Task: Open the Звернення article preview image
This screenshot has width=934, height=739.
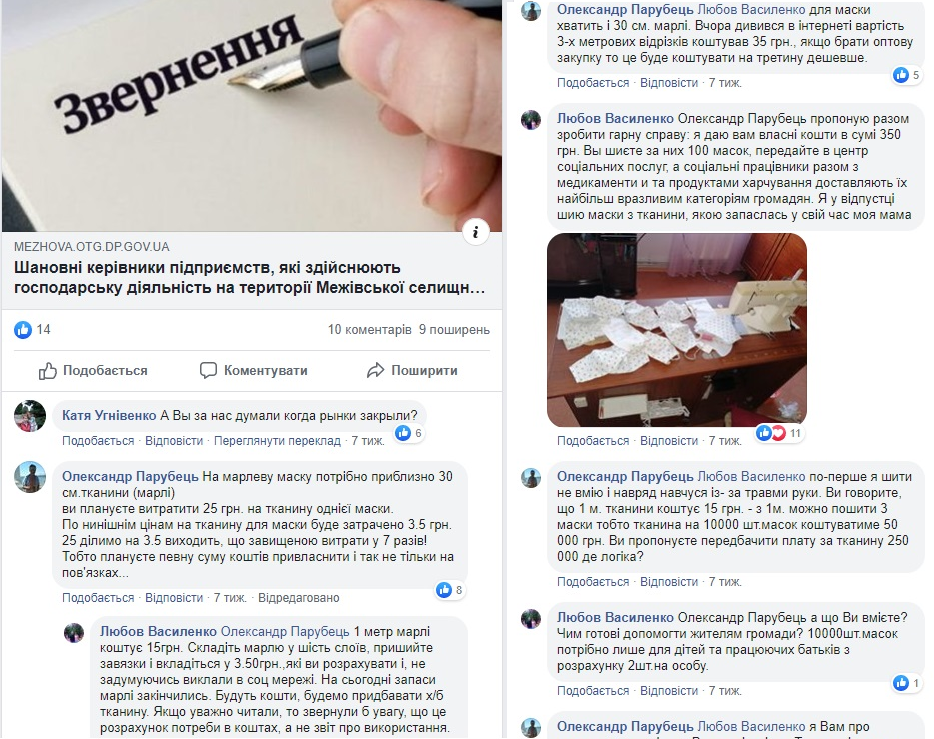Action: pos(252,116)
